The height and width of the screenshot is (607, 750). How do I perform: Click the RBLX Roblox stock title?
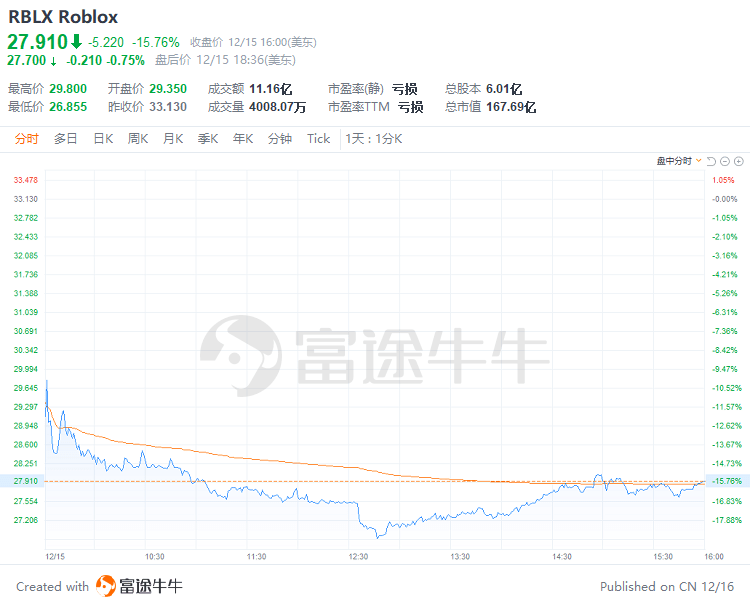click(x=63, y=17)
